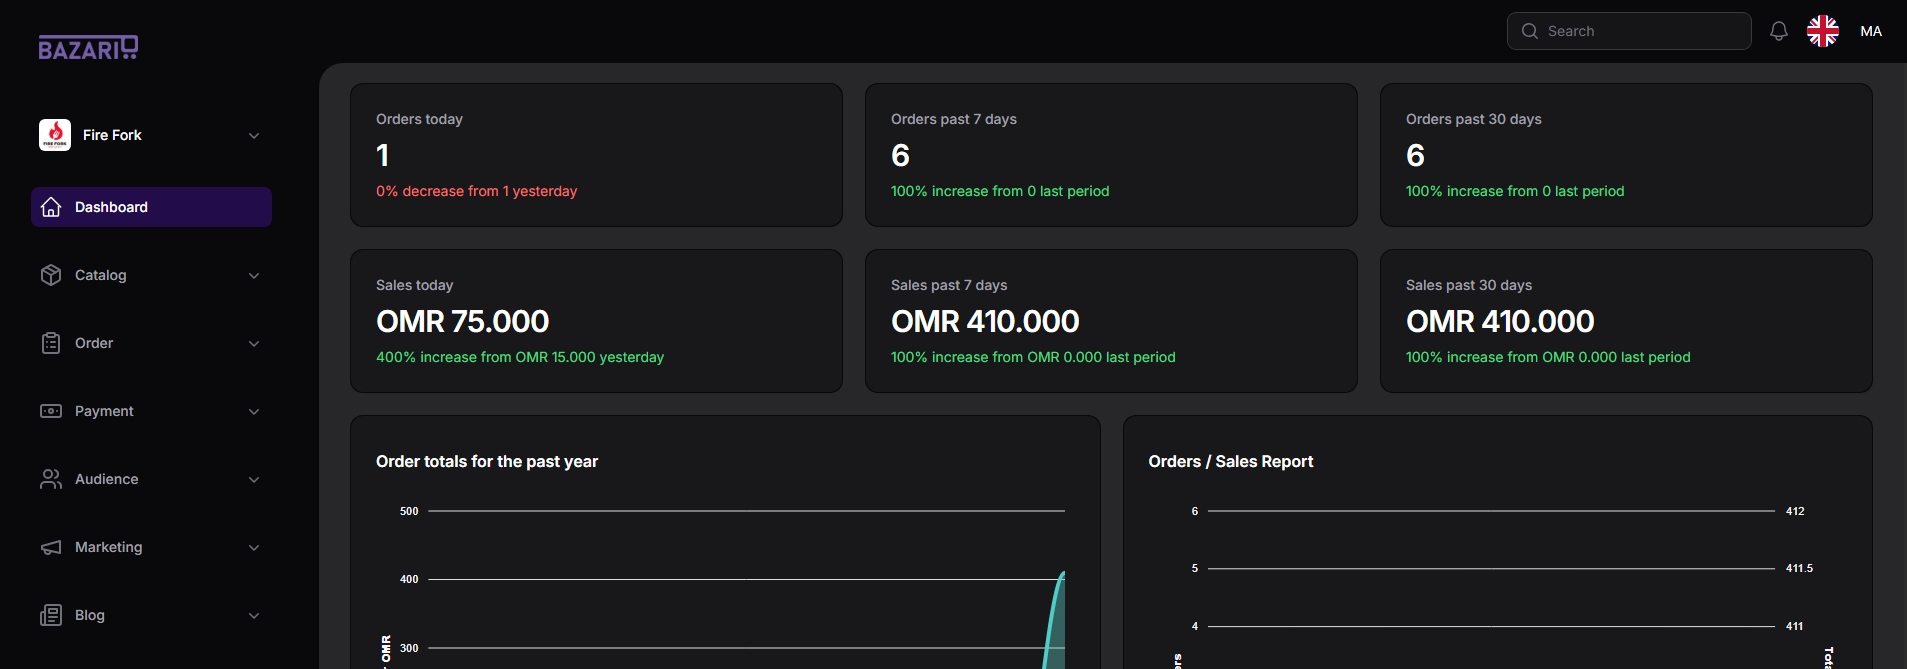Click the OMR 75.000 sales value
1907x669 pixels.
pos(463,321)
